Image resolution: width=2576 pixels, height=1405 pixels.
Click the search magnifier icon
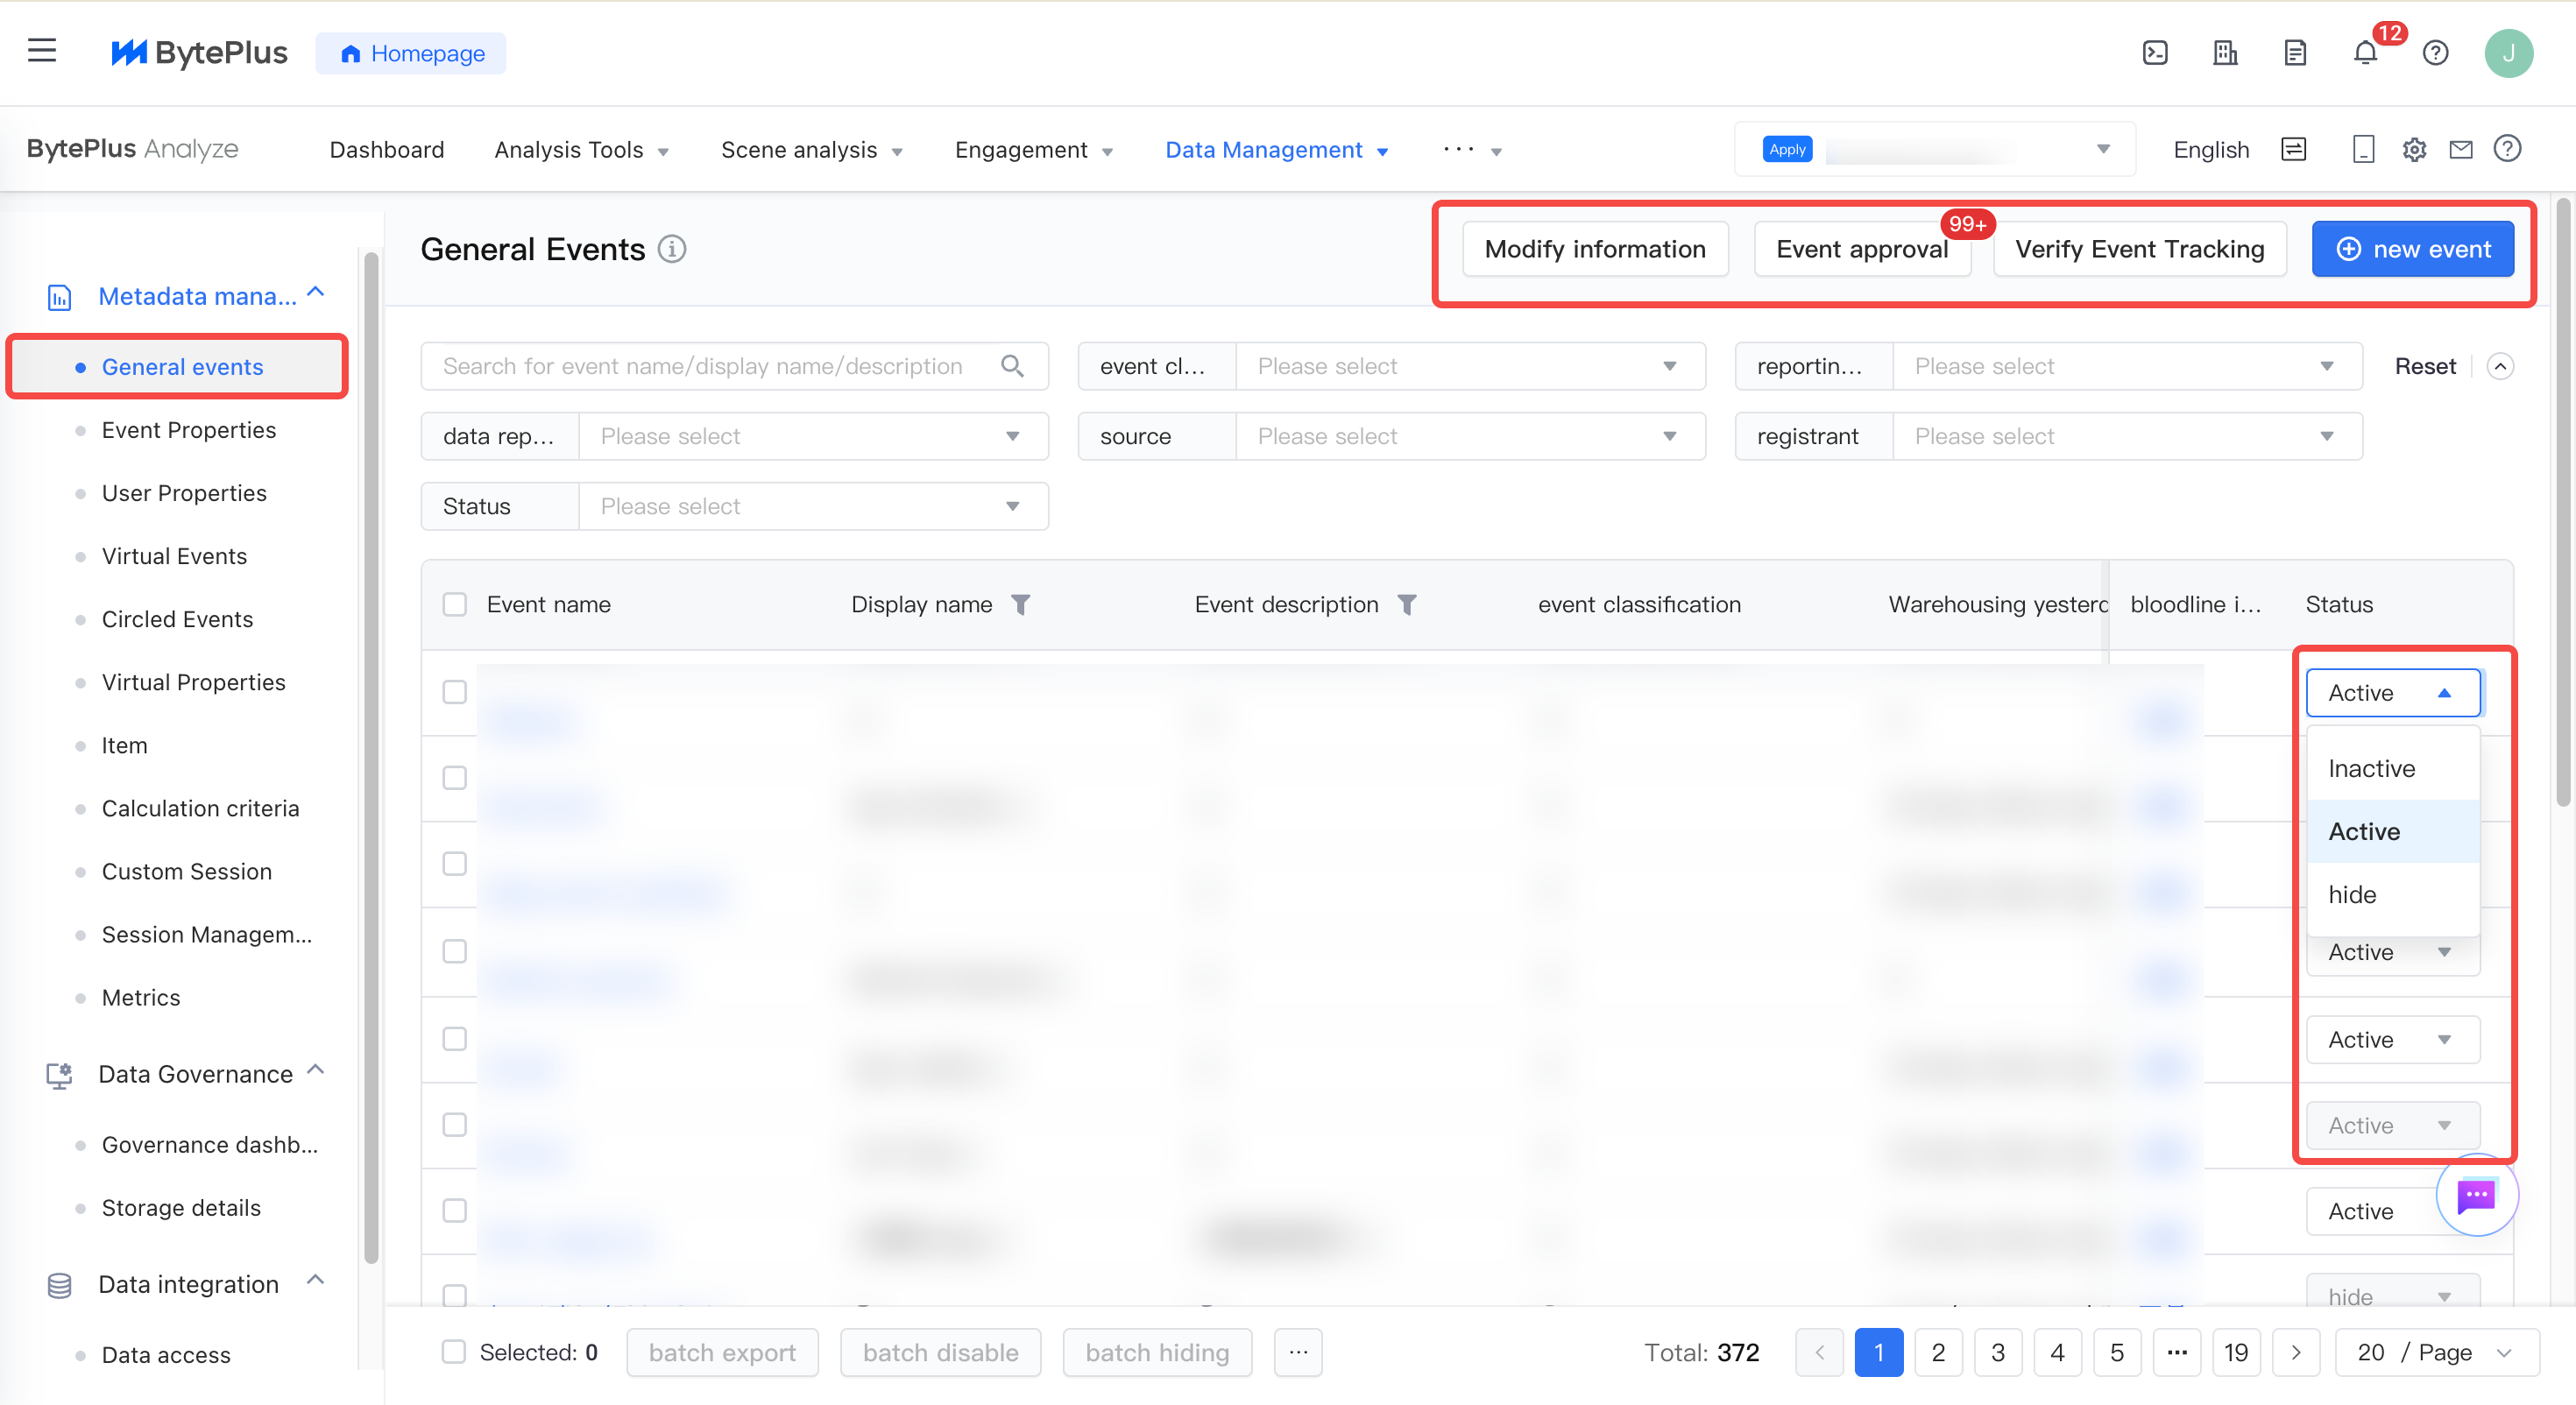(1012, 366)
